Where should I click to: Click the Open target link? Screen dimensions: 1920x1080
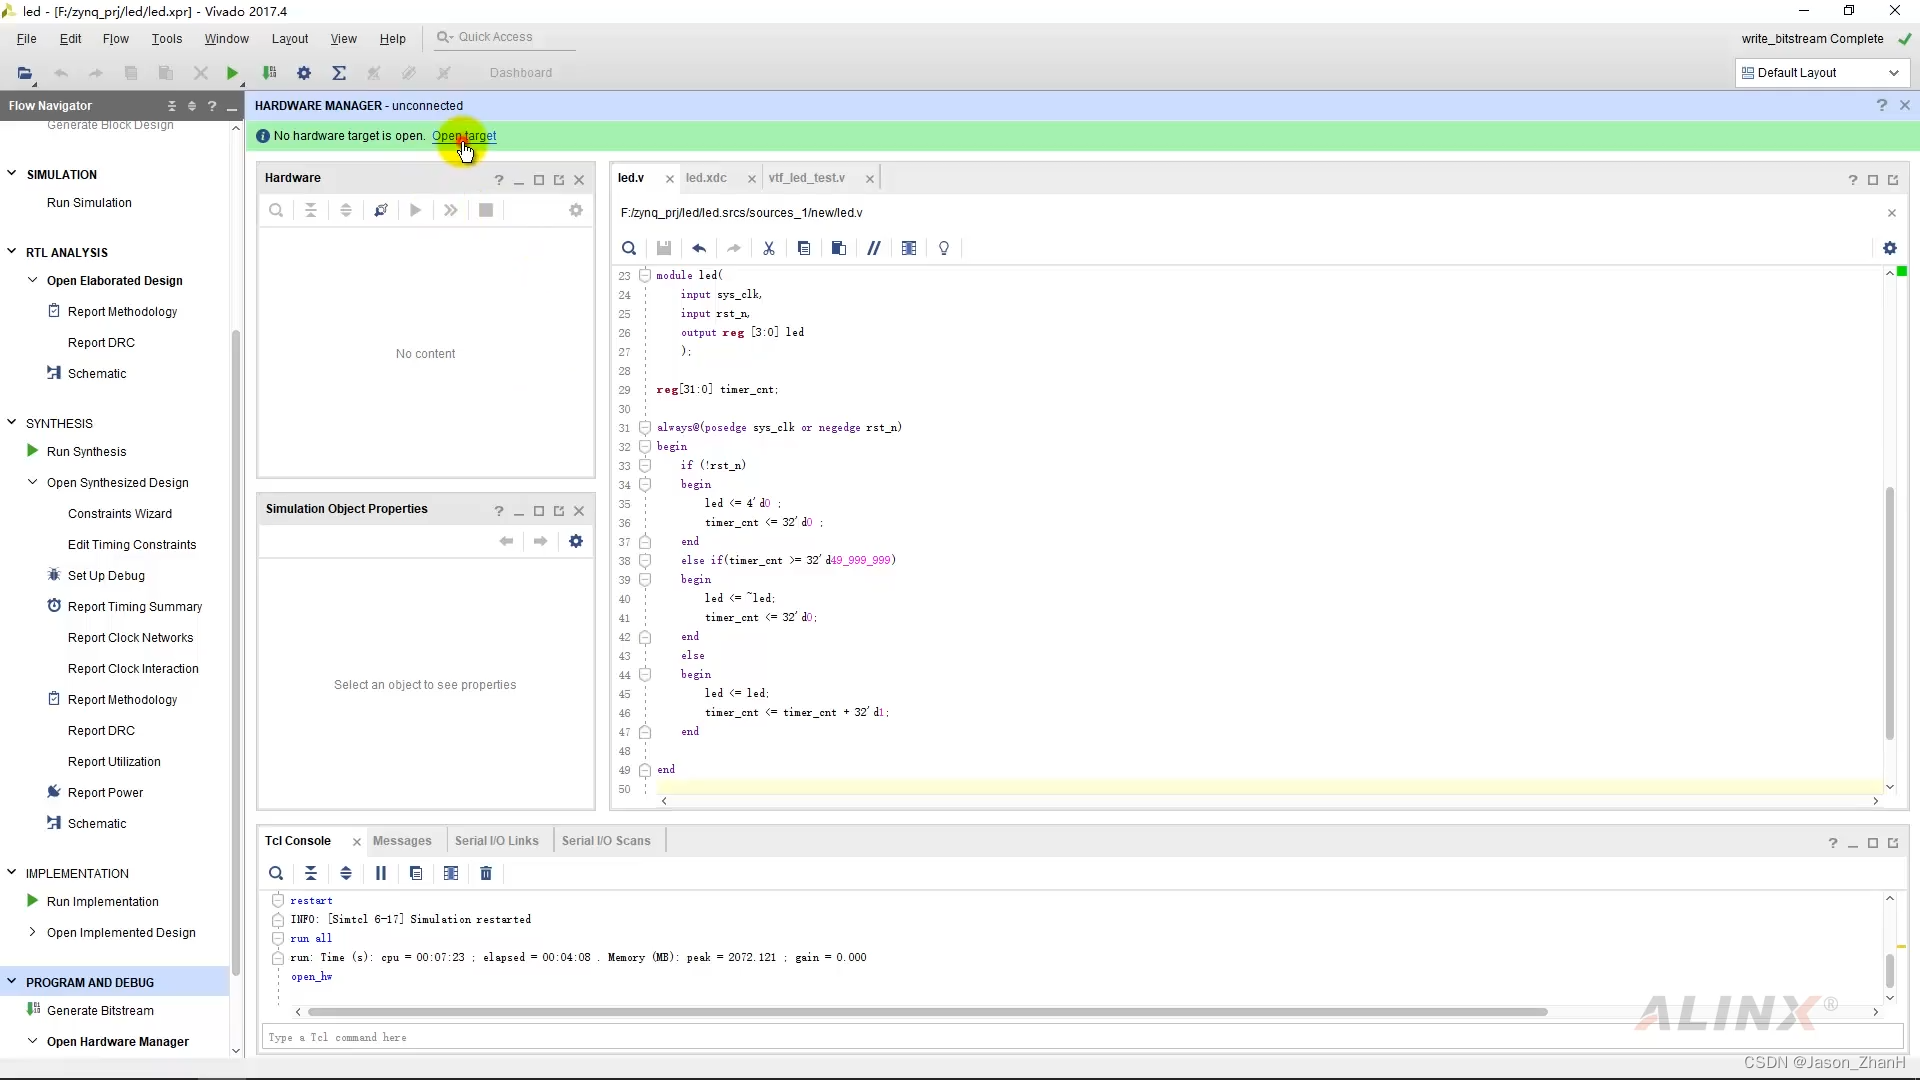click(464, 136)
